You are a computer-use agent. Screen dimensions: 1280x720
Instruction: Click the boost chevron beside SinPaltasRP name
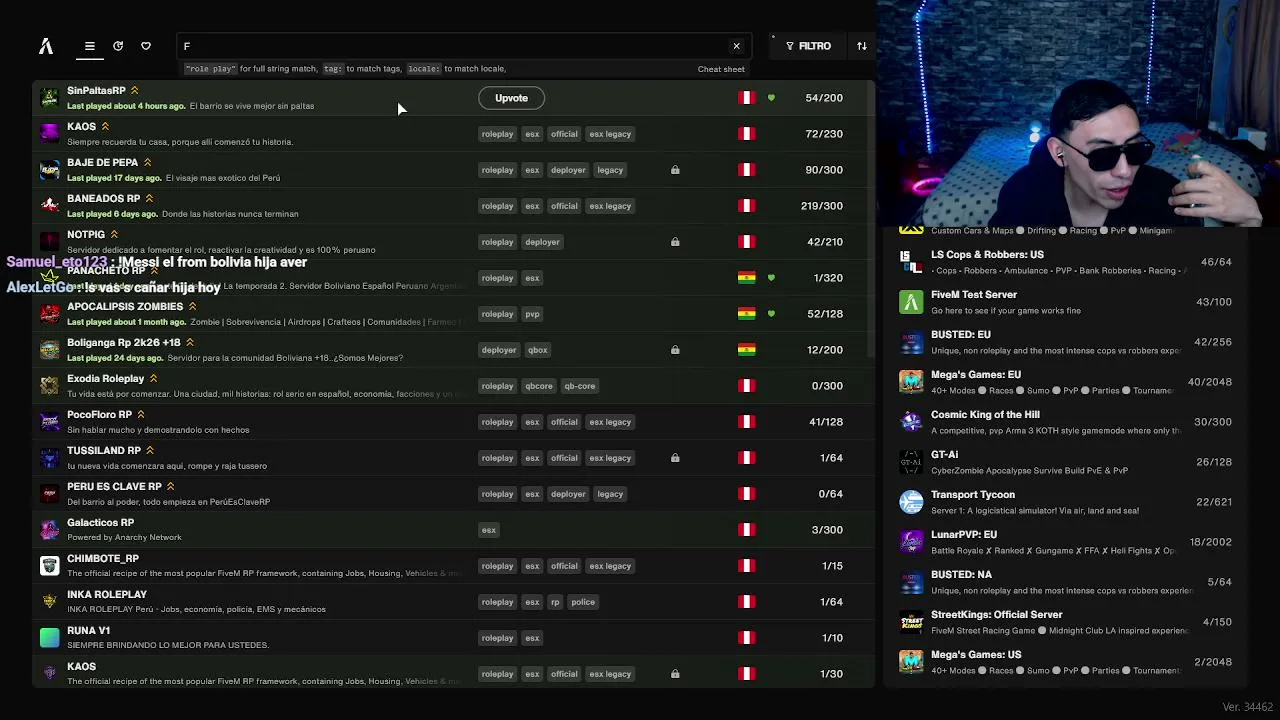134,91
